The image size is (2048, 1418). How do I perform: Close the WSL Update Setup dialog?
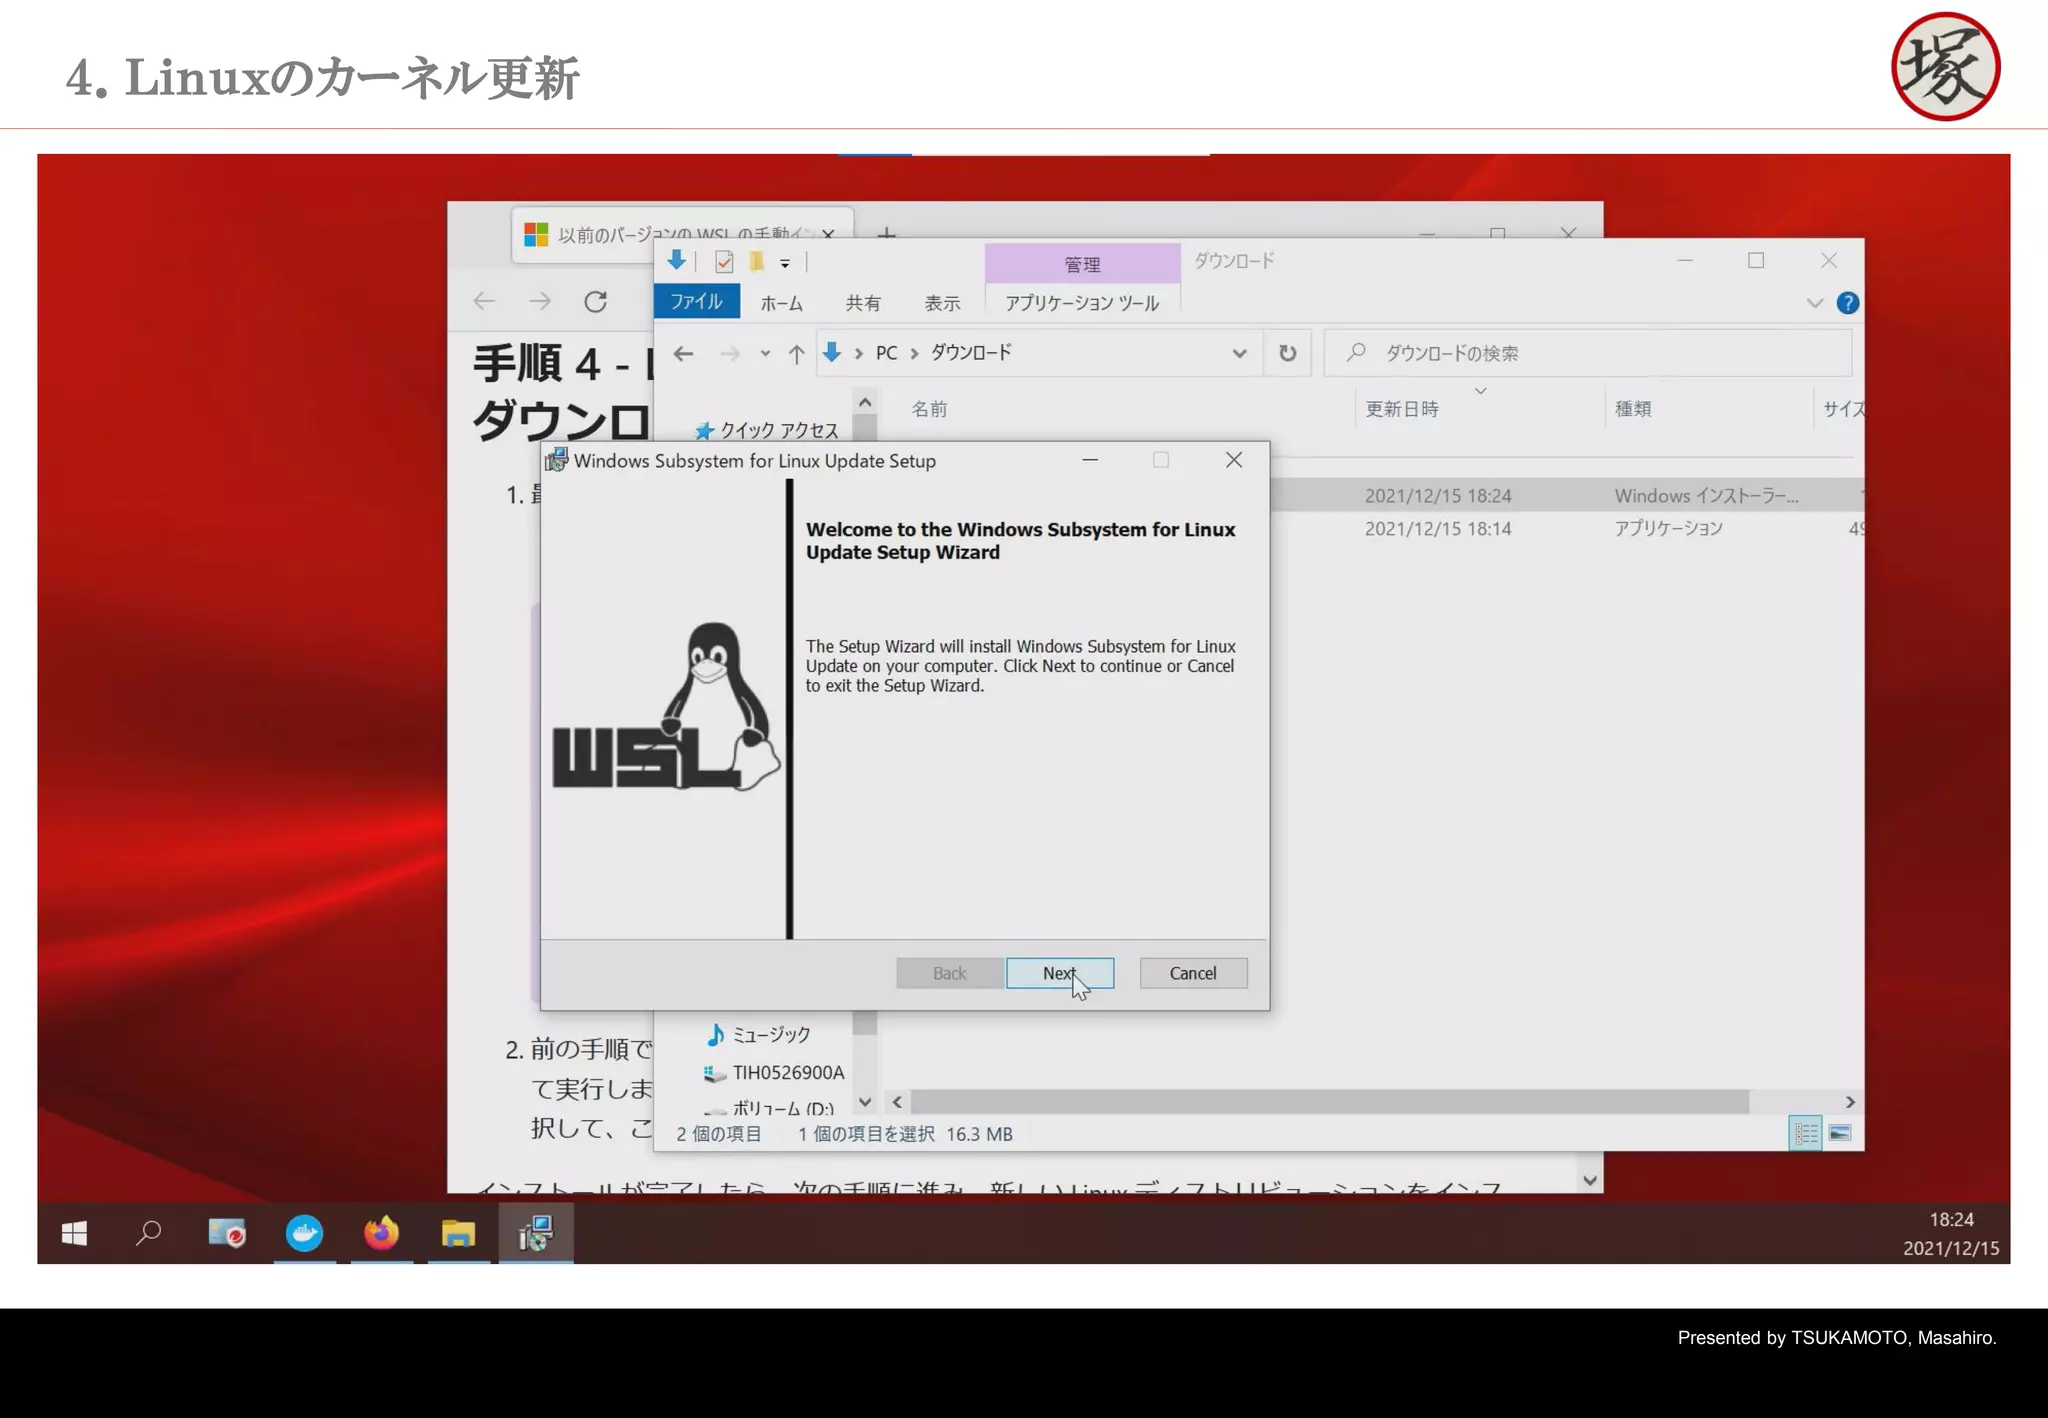pos(1234,460)
